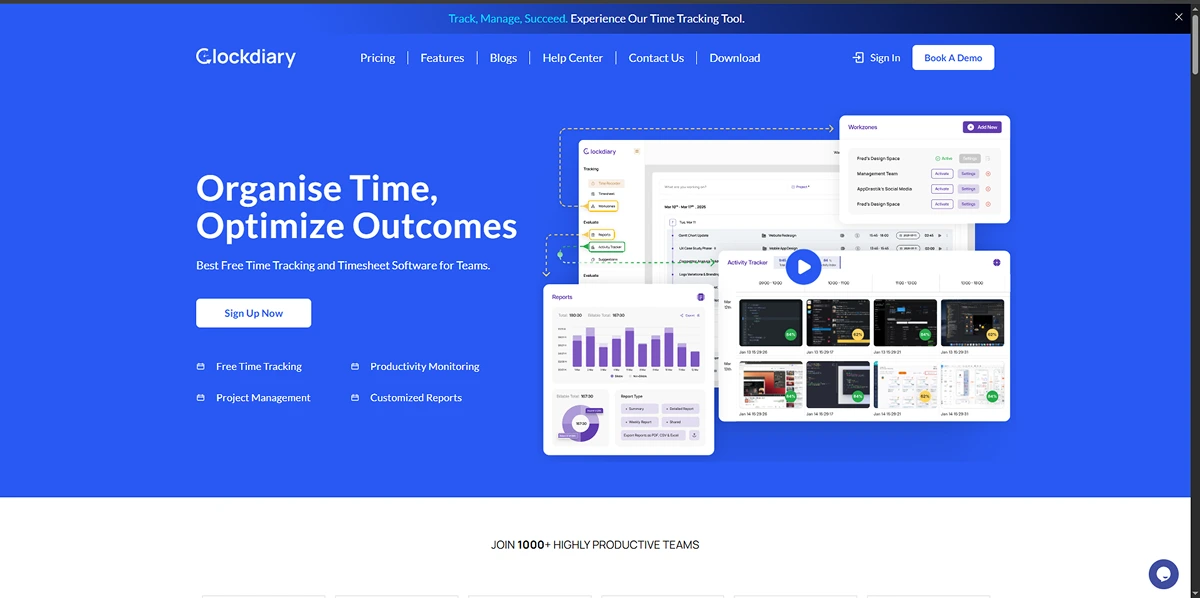Click the 'Customized Reports' feature text

click(x=416, y=398)
